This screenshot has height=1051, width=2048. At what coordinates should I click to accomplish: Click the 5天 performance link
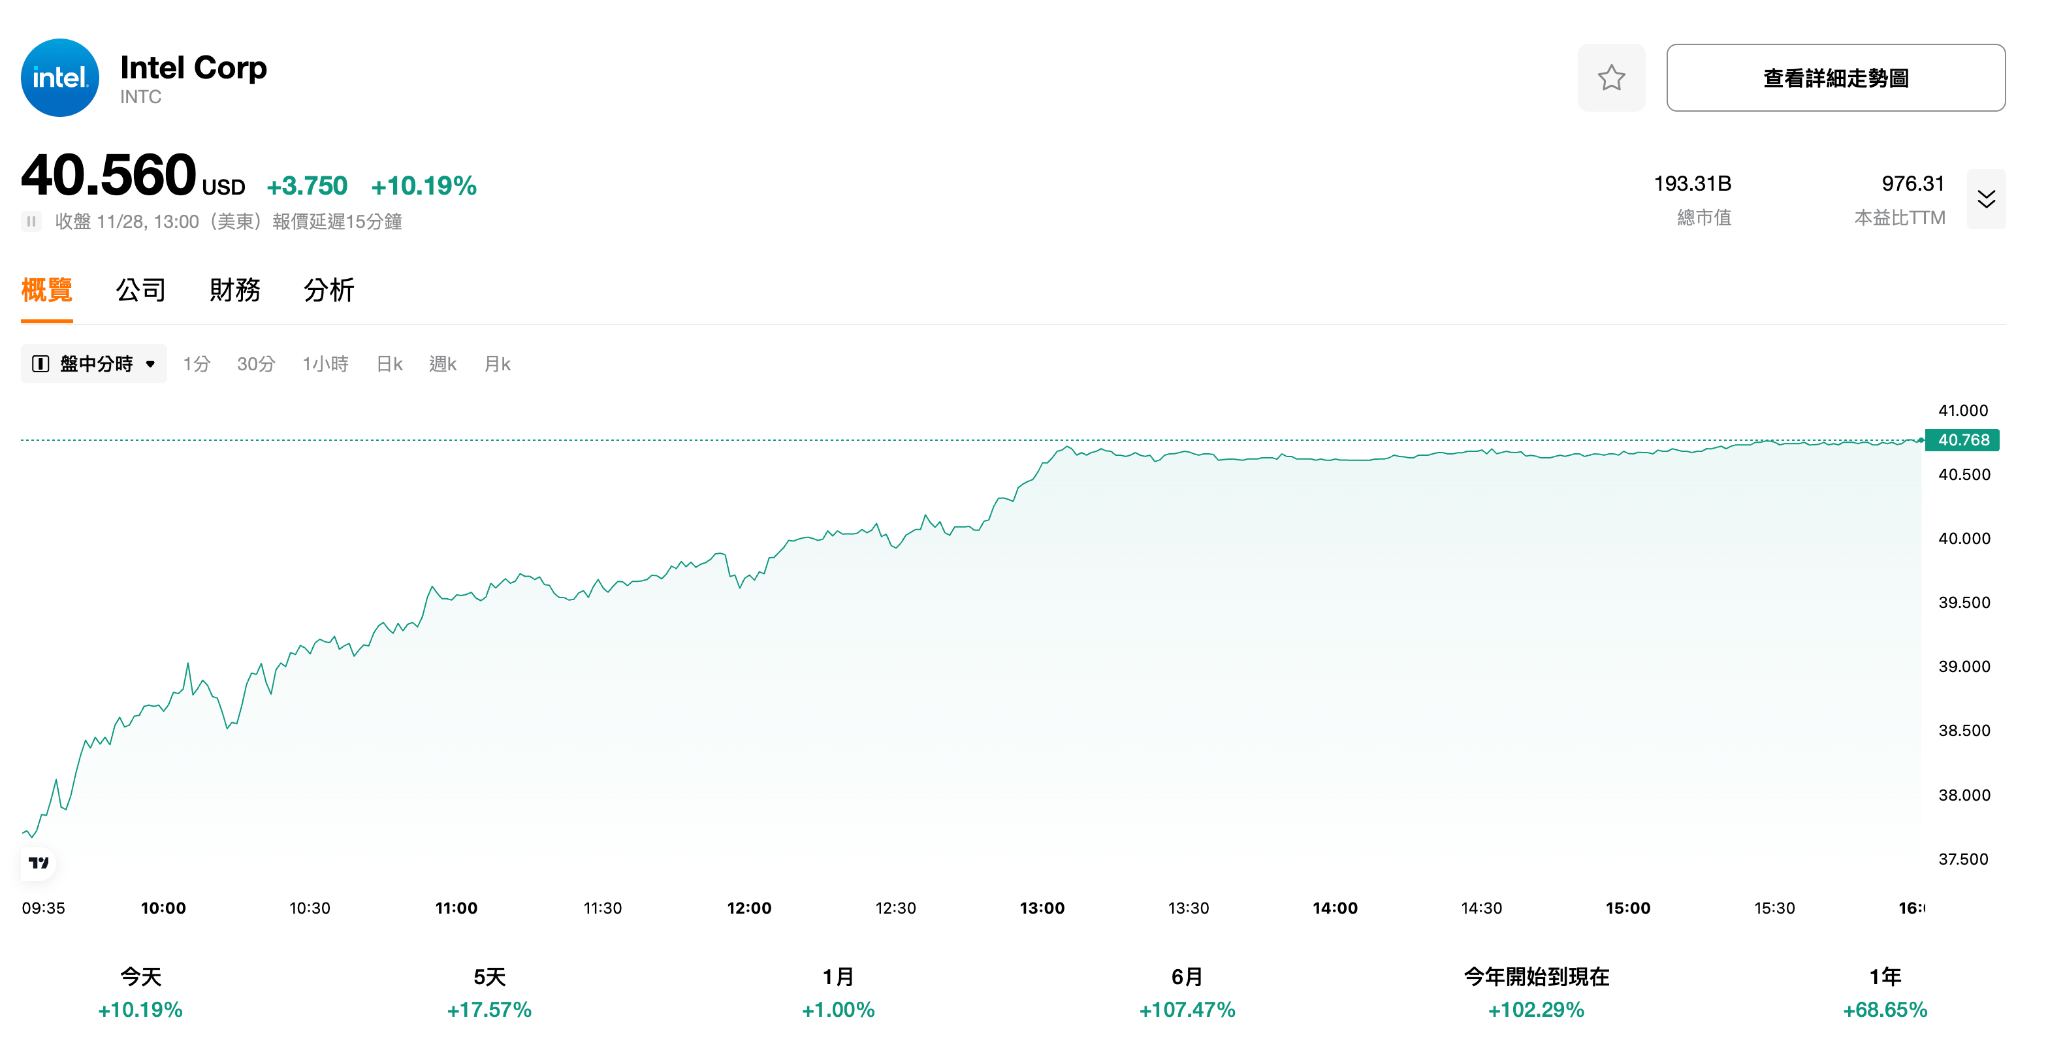[x=489, y=993]
